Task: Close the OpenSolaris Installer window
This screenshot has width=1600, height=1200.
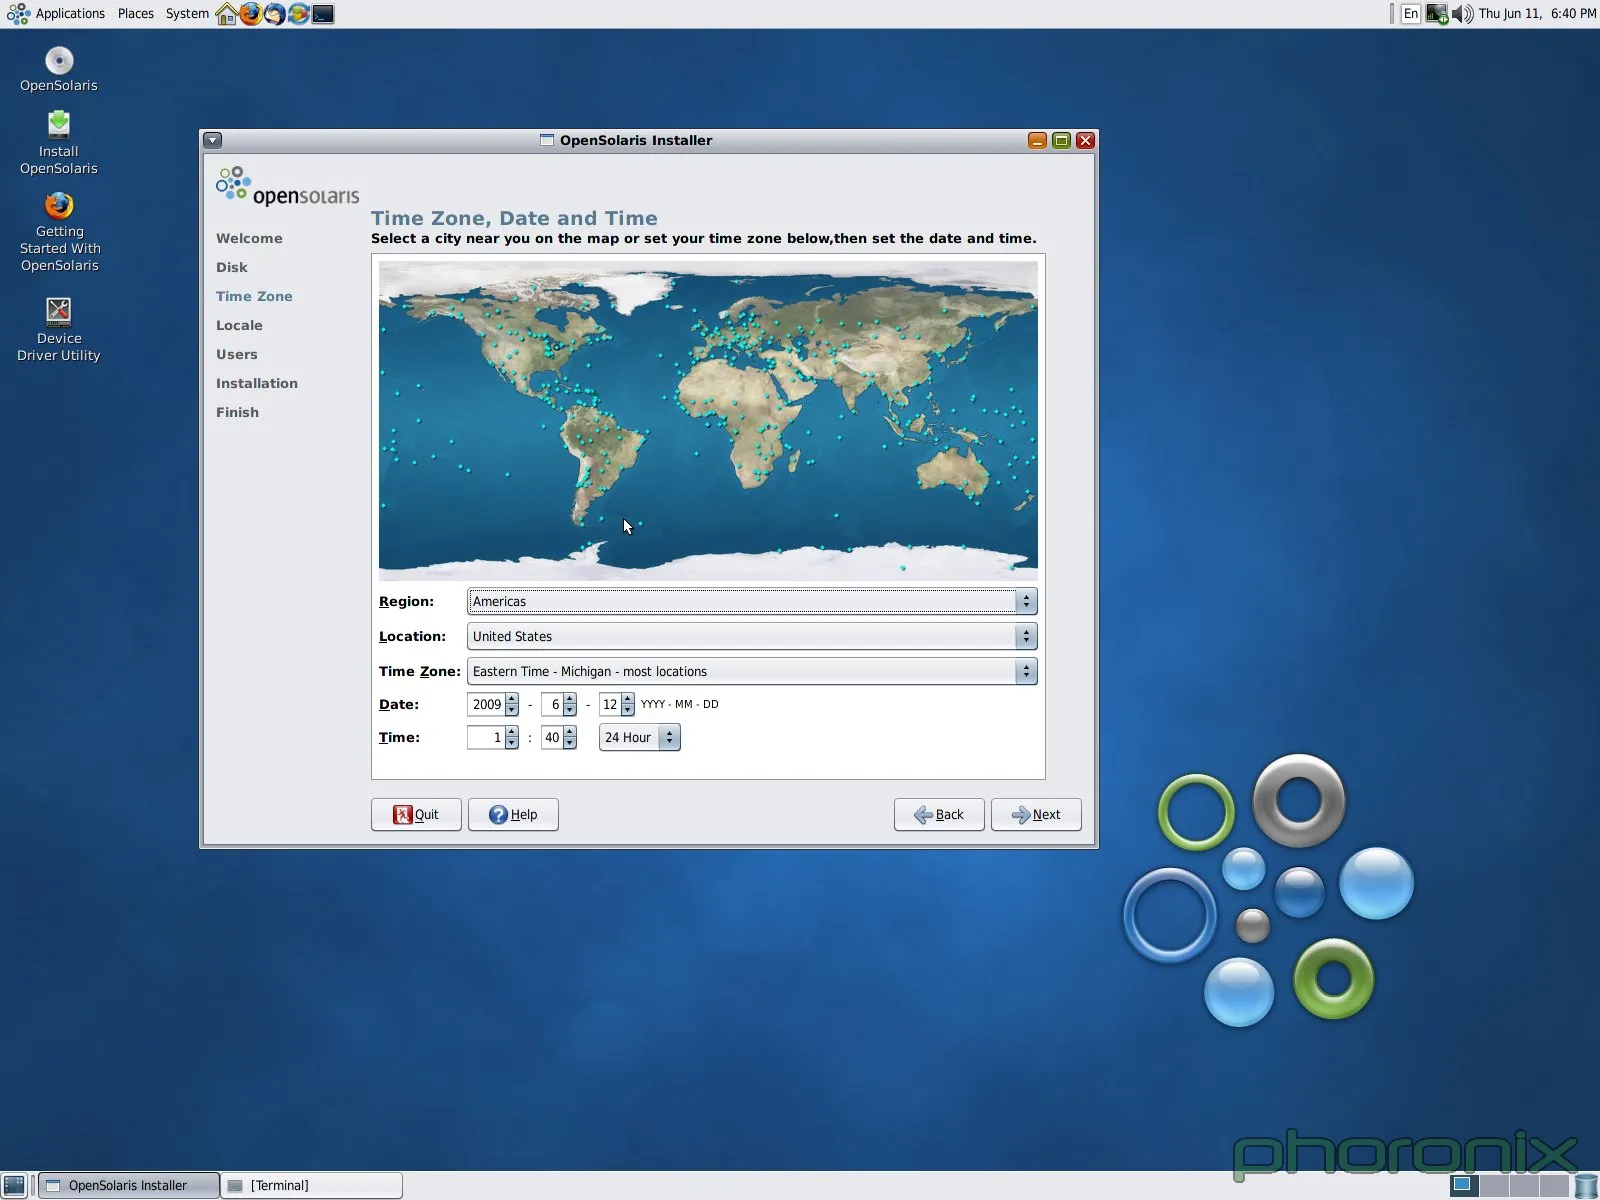Action: point(1085,141)
